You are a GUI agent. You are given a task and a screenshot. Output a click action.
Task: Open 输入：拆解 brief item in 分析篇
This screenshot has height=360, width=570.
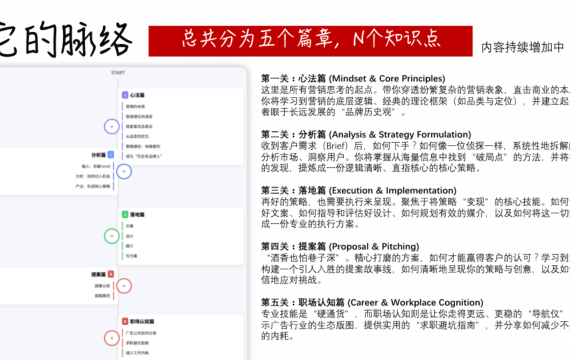[96, 166]
